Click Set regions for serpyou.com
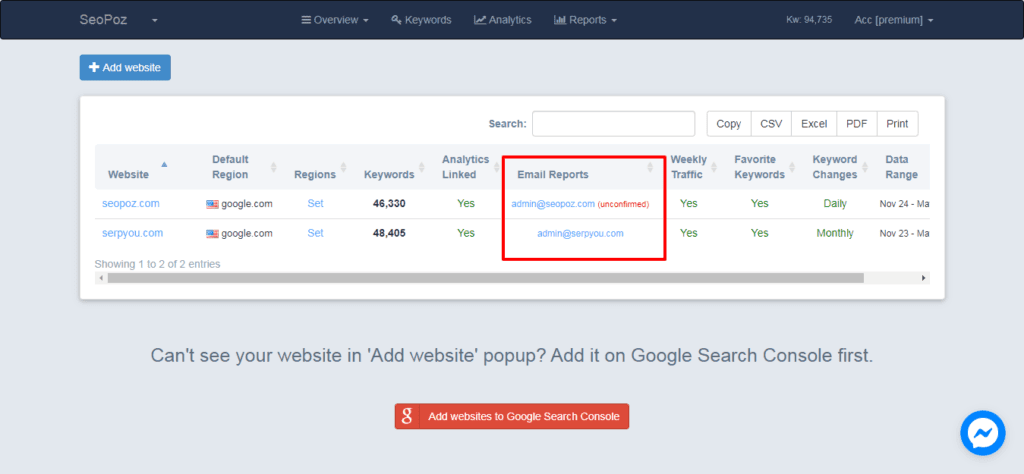 click(x=315, y=233)
